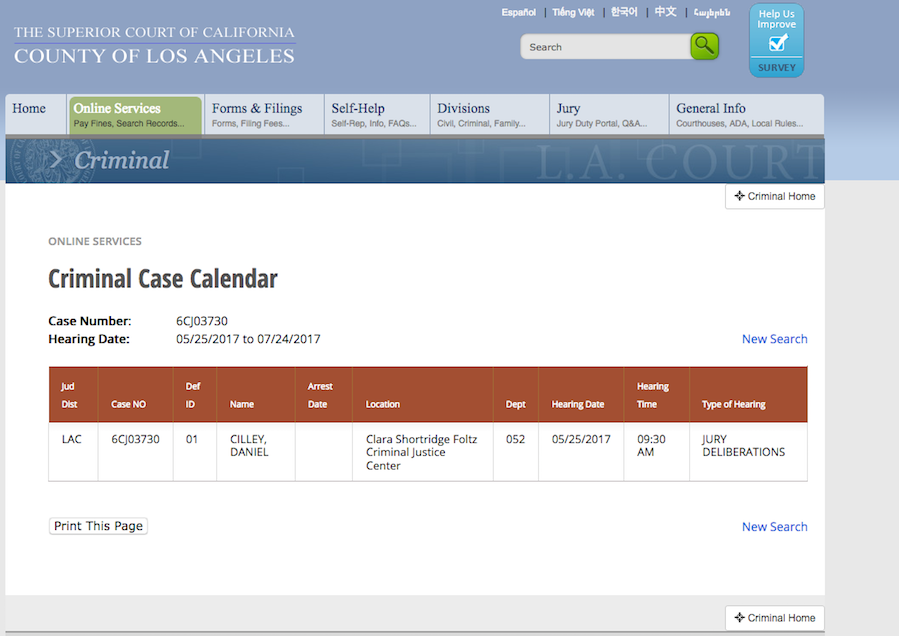899x636 pixels.
Task: Click New Search link above the table
Action: [775, 339]
